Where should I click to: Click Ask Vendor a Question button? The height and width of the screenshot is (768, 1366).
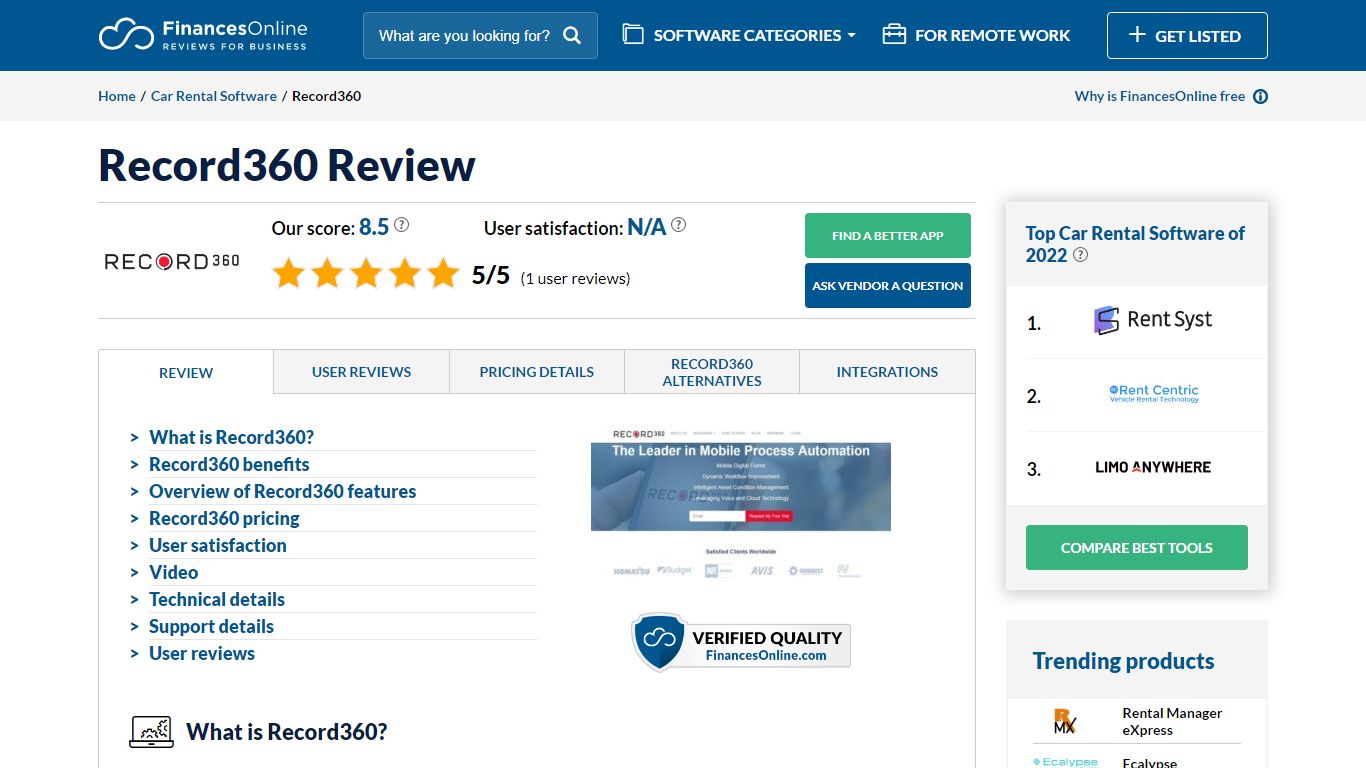[888, 285]
